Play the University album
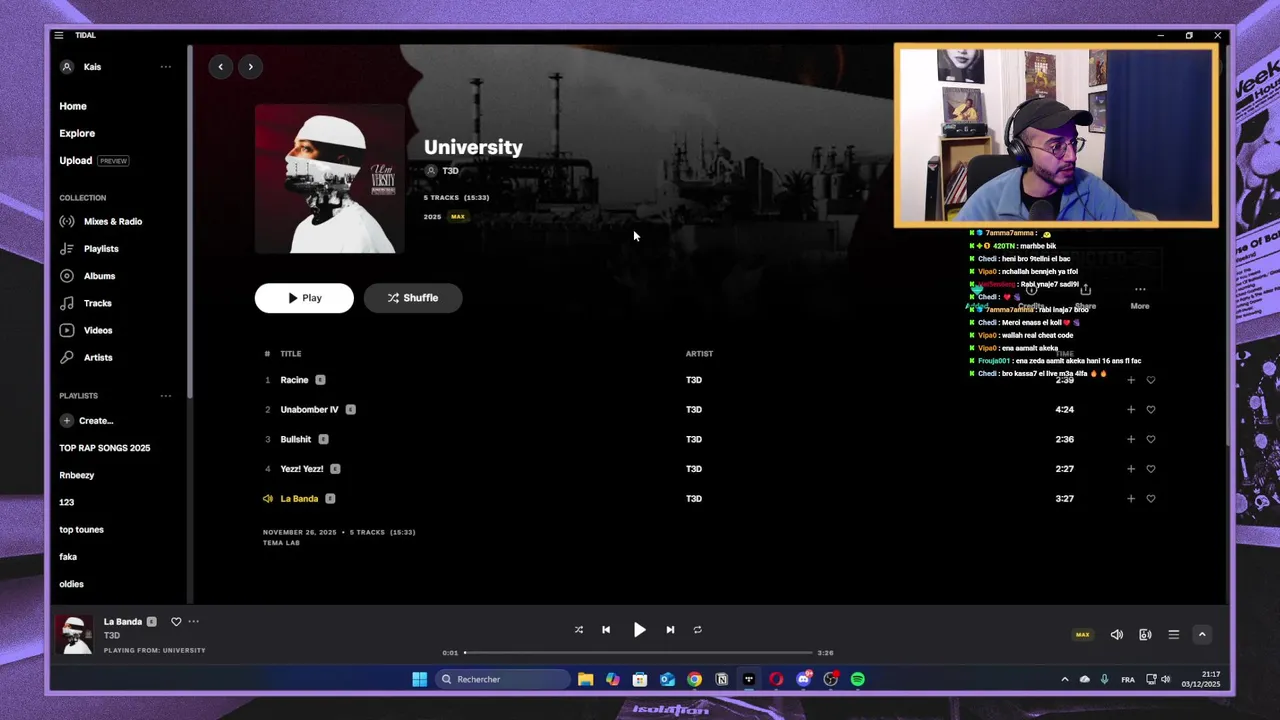The height and width of the screenshot is (720, 1280). pyautogui.click(x=304, y=298)
